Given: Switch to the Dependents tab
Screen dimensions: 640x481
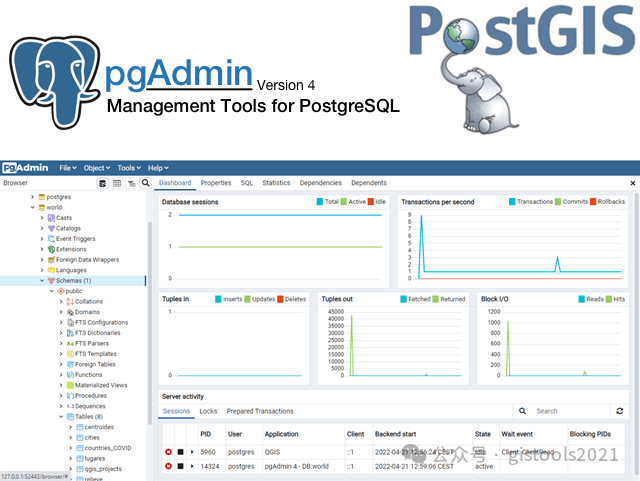Looking at the screenshot, I should (x=369, y=183).
